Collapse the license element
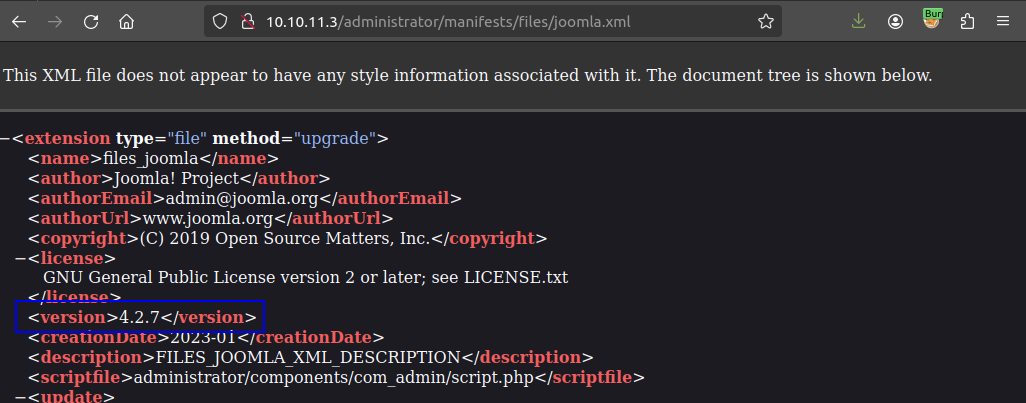The width and height of the screenshot is (1026, 403). tap(21, 258)
